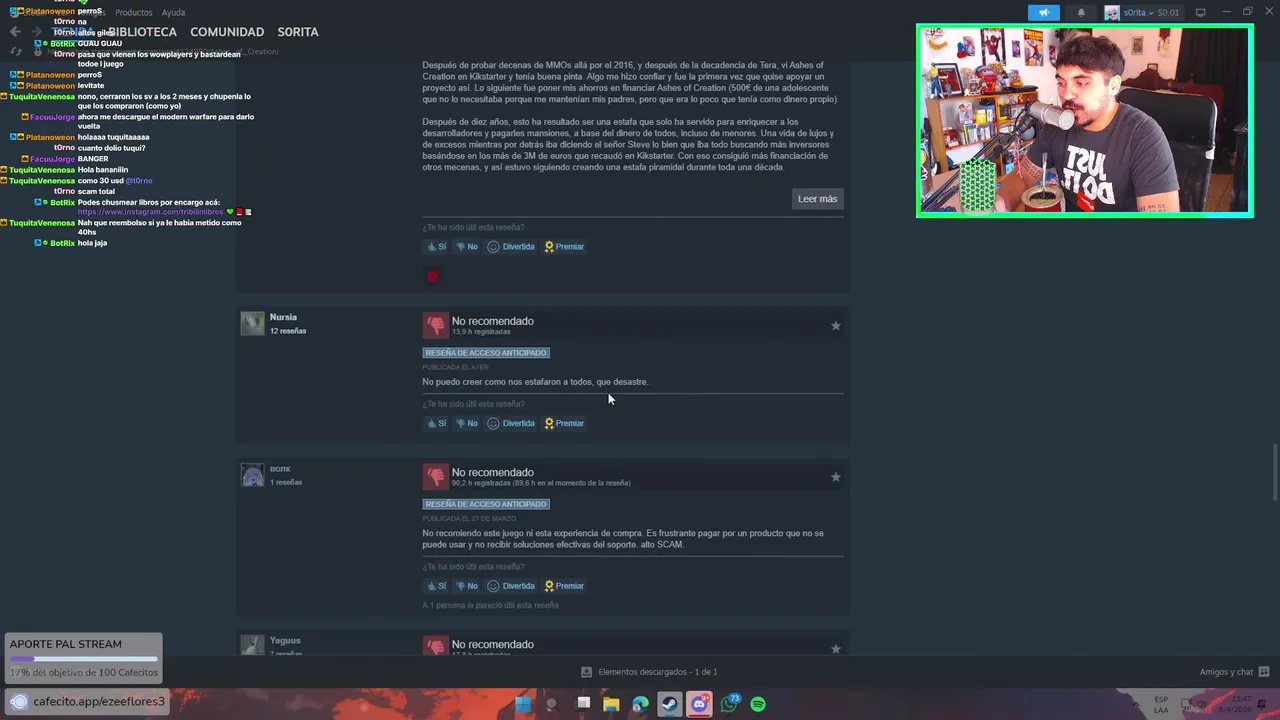Click Premiar on the first review
Screen dimensions: 1280x720
point(564,247)
